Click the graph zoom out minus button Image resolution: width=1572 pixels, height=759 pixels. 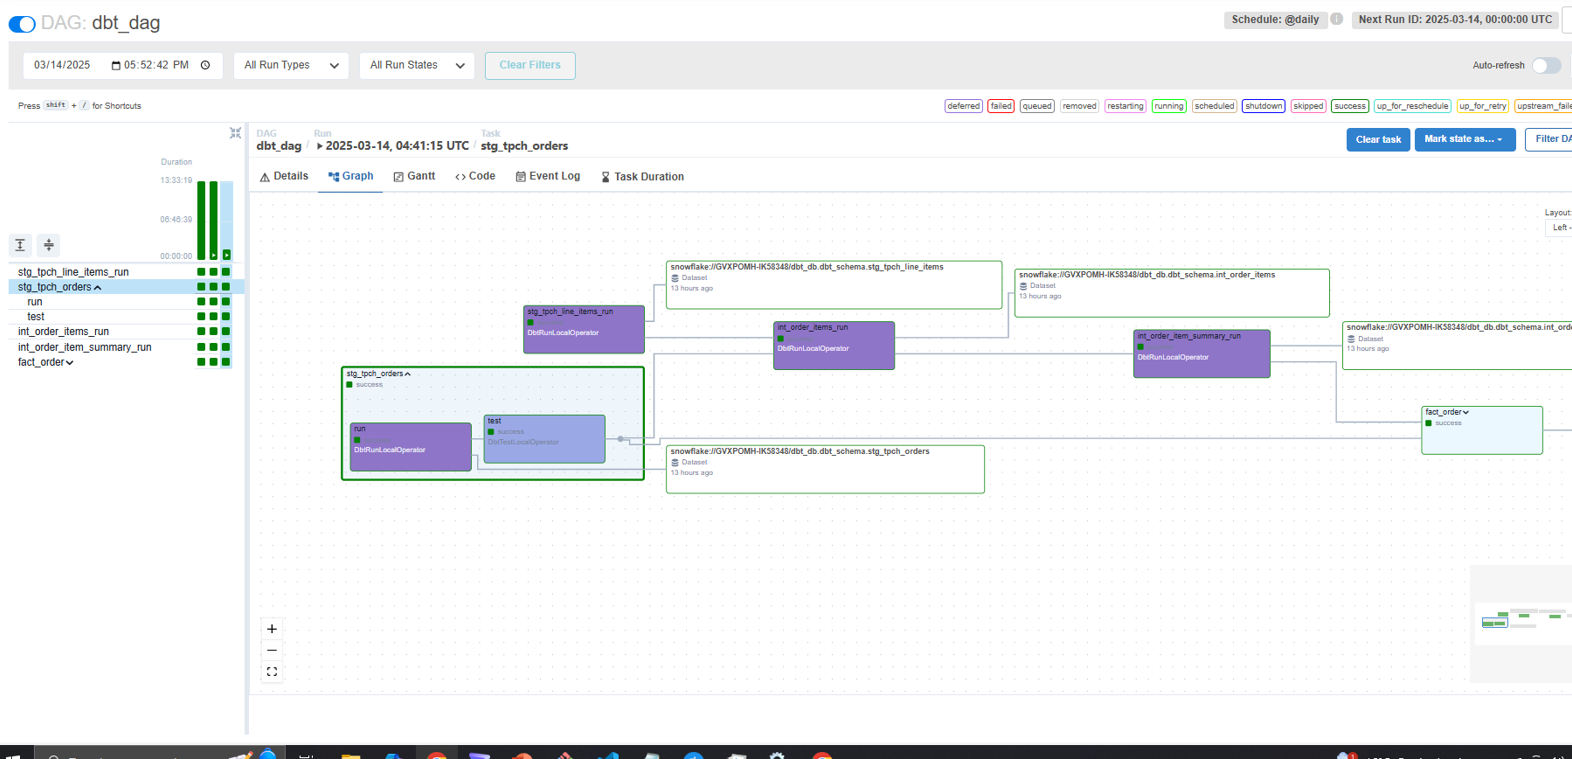click(272, 651)
